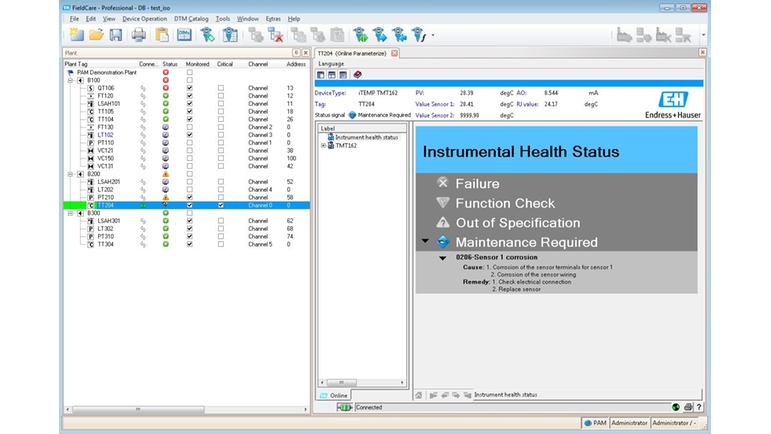The height and width of the screenshot is (434, 771).
Task: Click connect device green arrows icon
Action: (360, 35)
